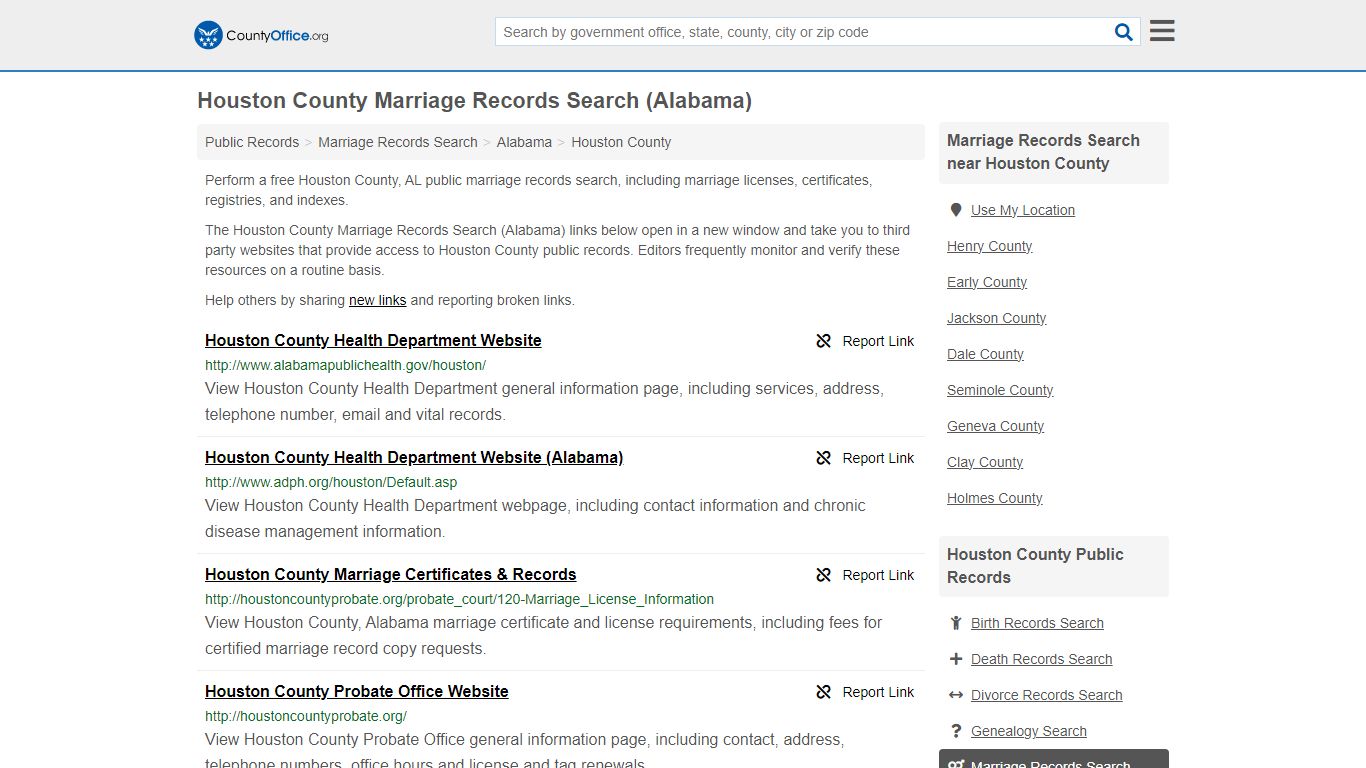
Task: Click the CountyOffice.org logo
Action: coord(261,35)
